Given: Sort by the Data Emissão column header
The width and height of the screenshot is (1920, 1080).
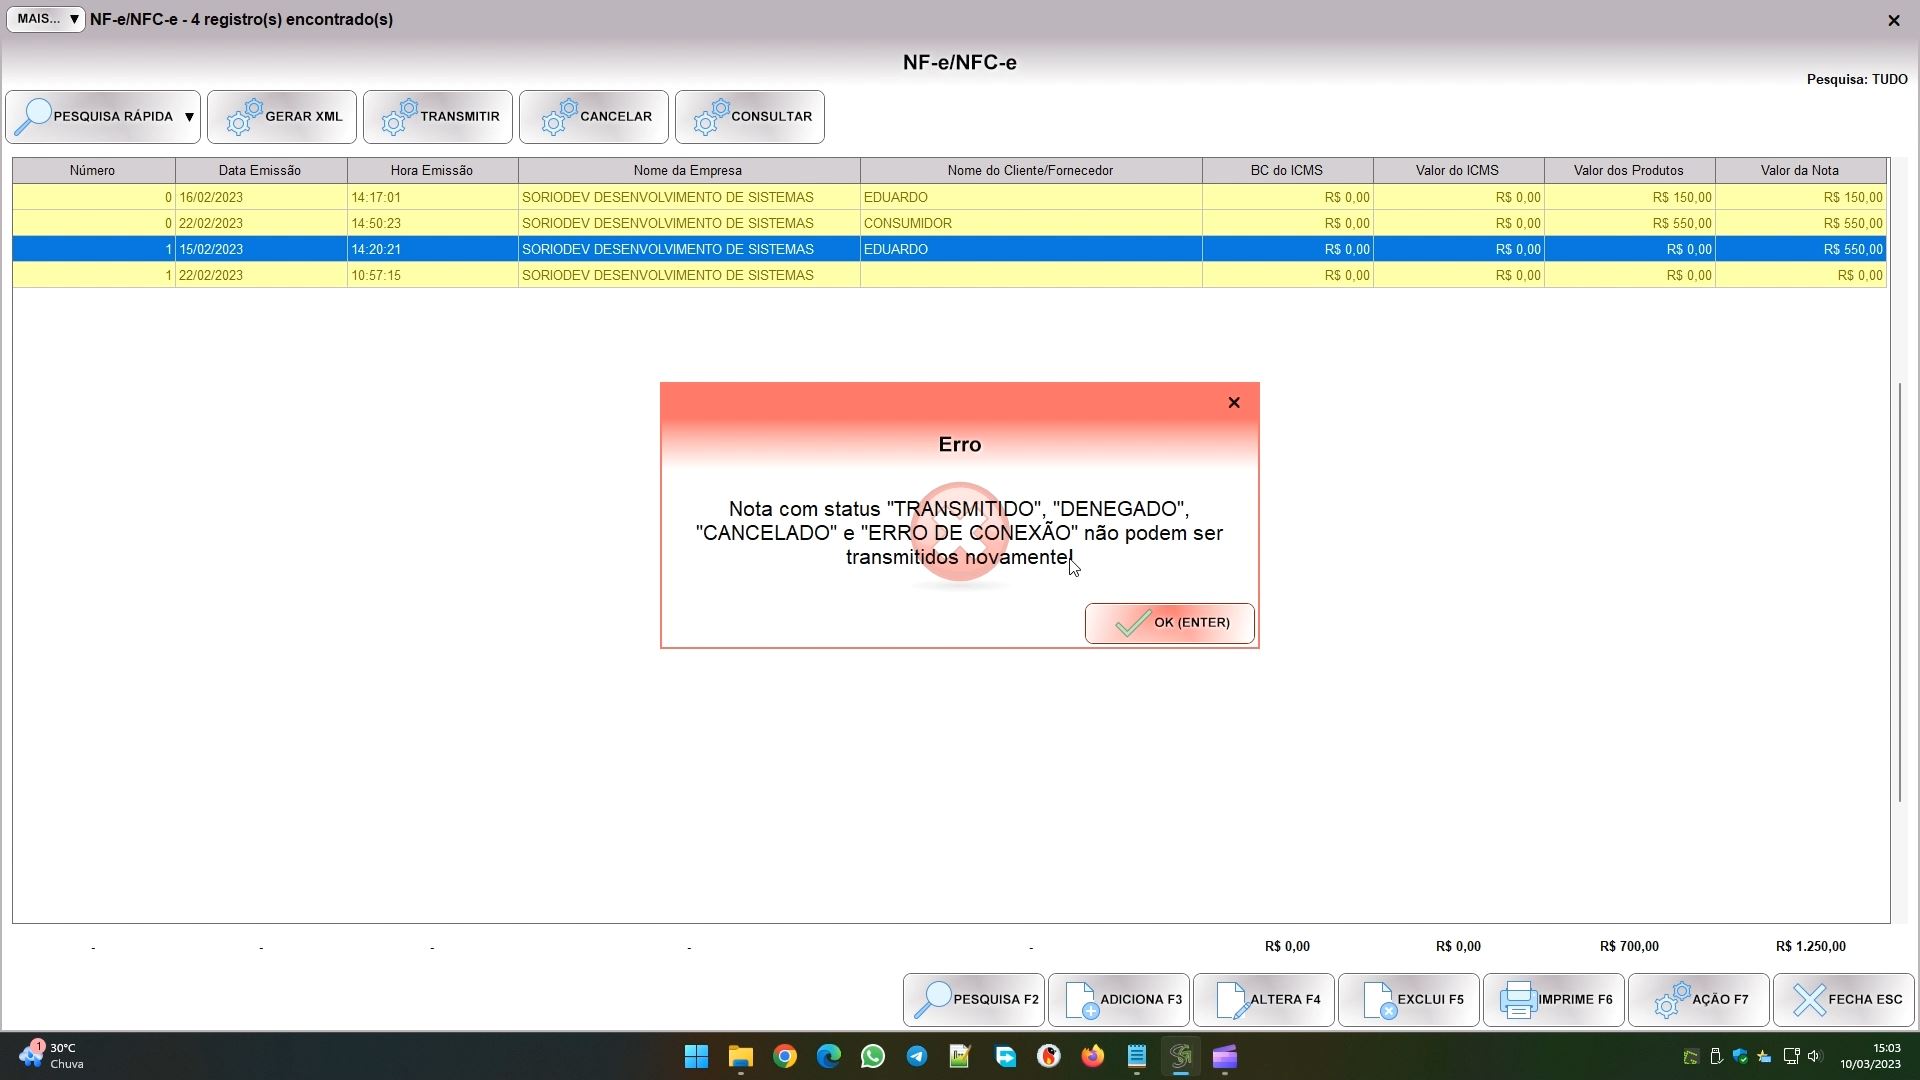Looking at the screenshot, I should point(260,171).
